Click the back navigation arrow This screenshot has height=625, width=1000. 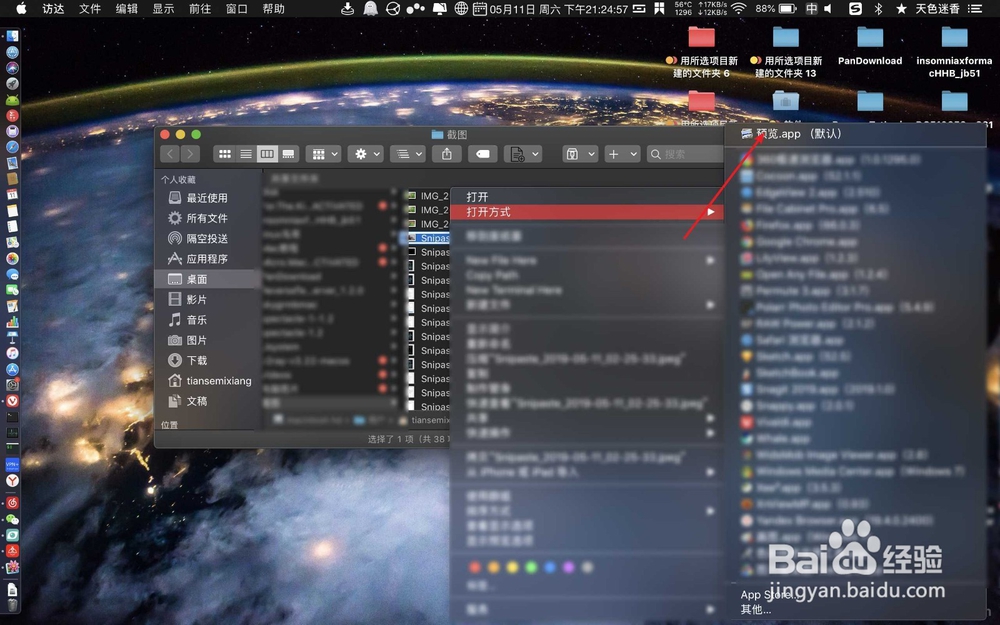click(170, 152)
